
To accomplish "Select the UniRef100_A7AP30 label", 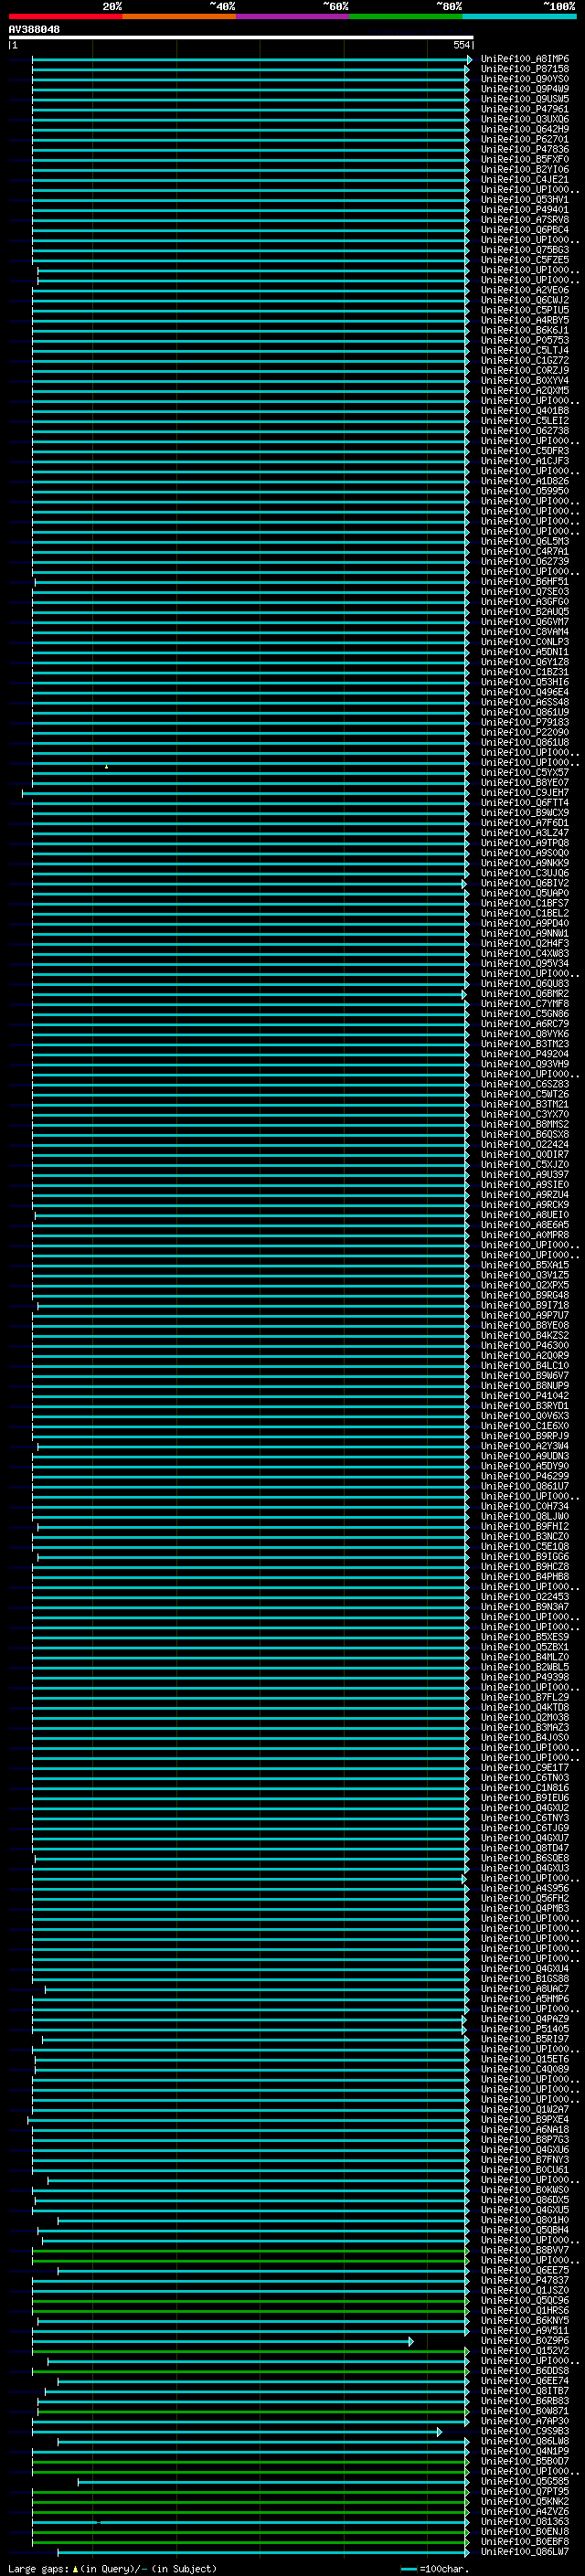I will click(x=525, y=2421).
